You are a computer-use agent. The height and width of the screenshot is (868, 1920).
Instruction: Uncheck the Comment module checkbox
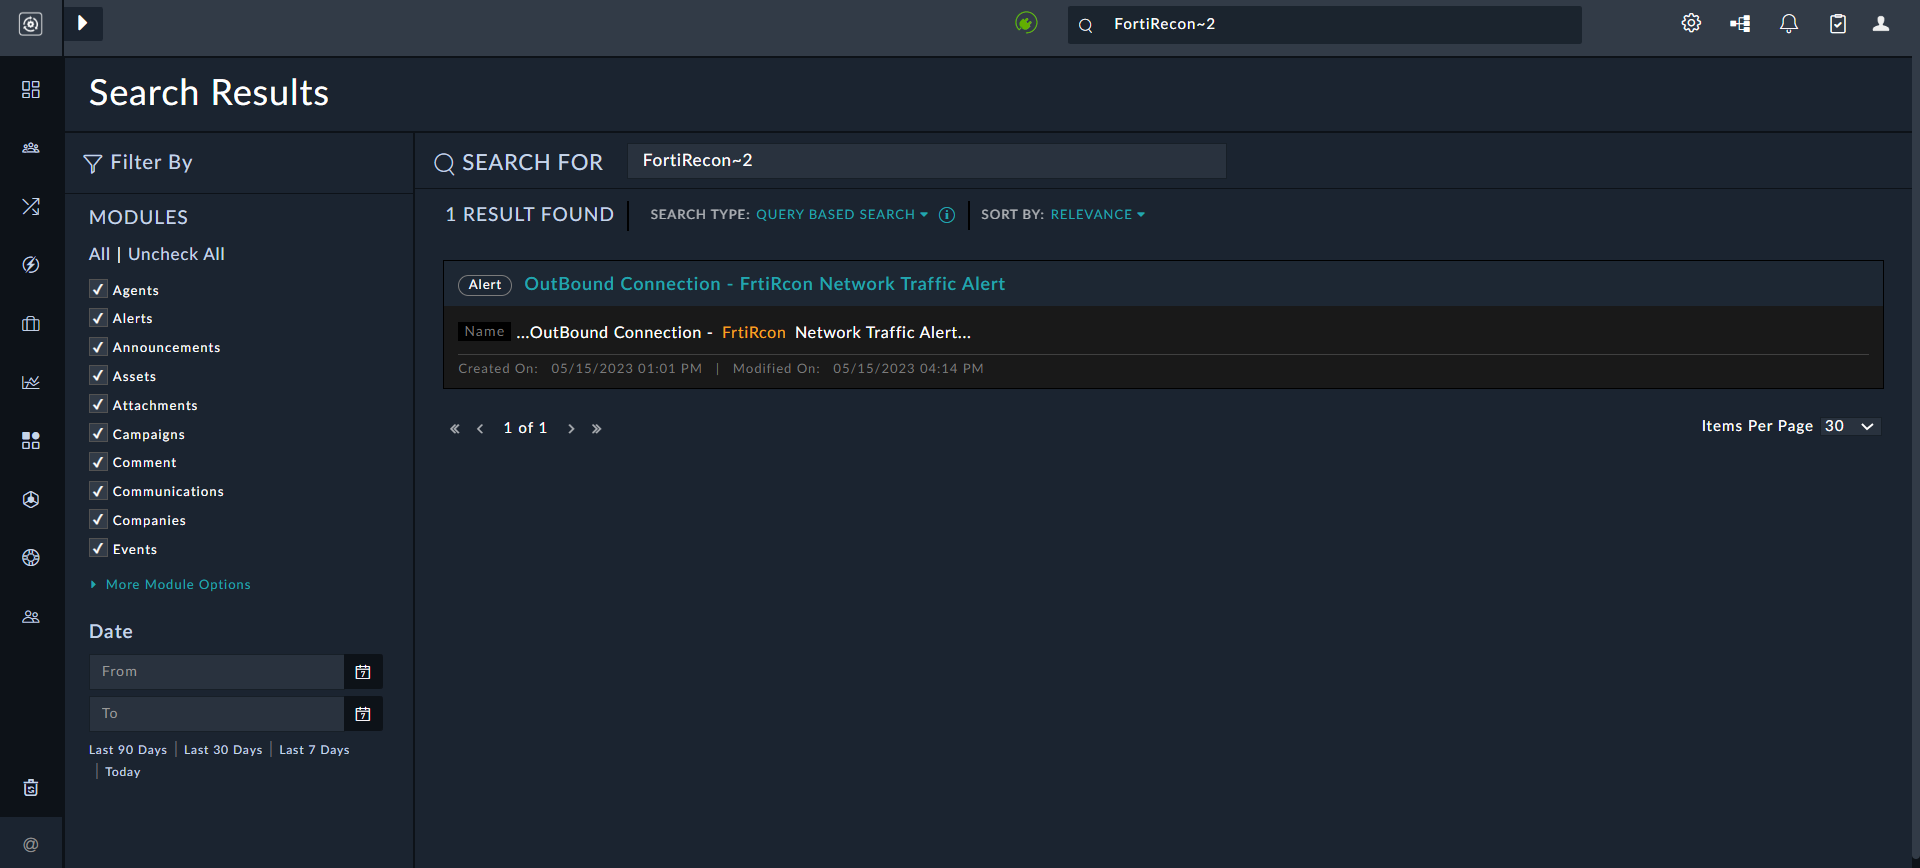[x=98, y=462]
